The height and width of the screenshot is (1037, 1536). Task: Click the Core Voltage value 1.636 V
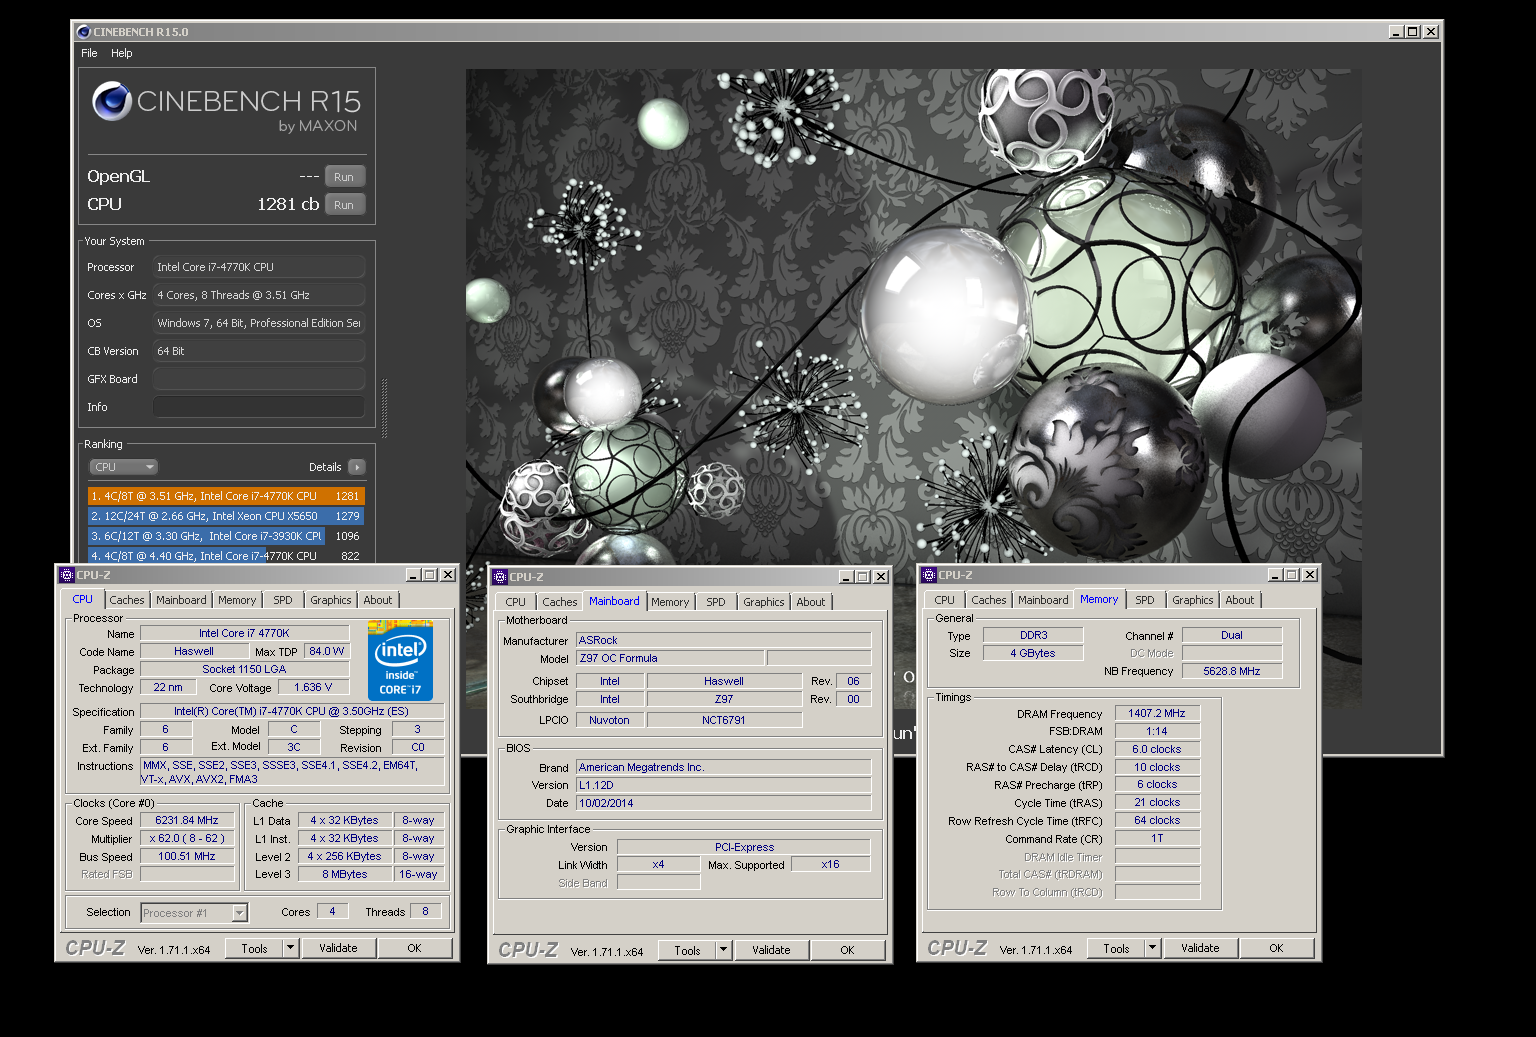(x=313, y=687)
